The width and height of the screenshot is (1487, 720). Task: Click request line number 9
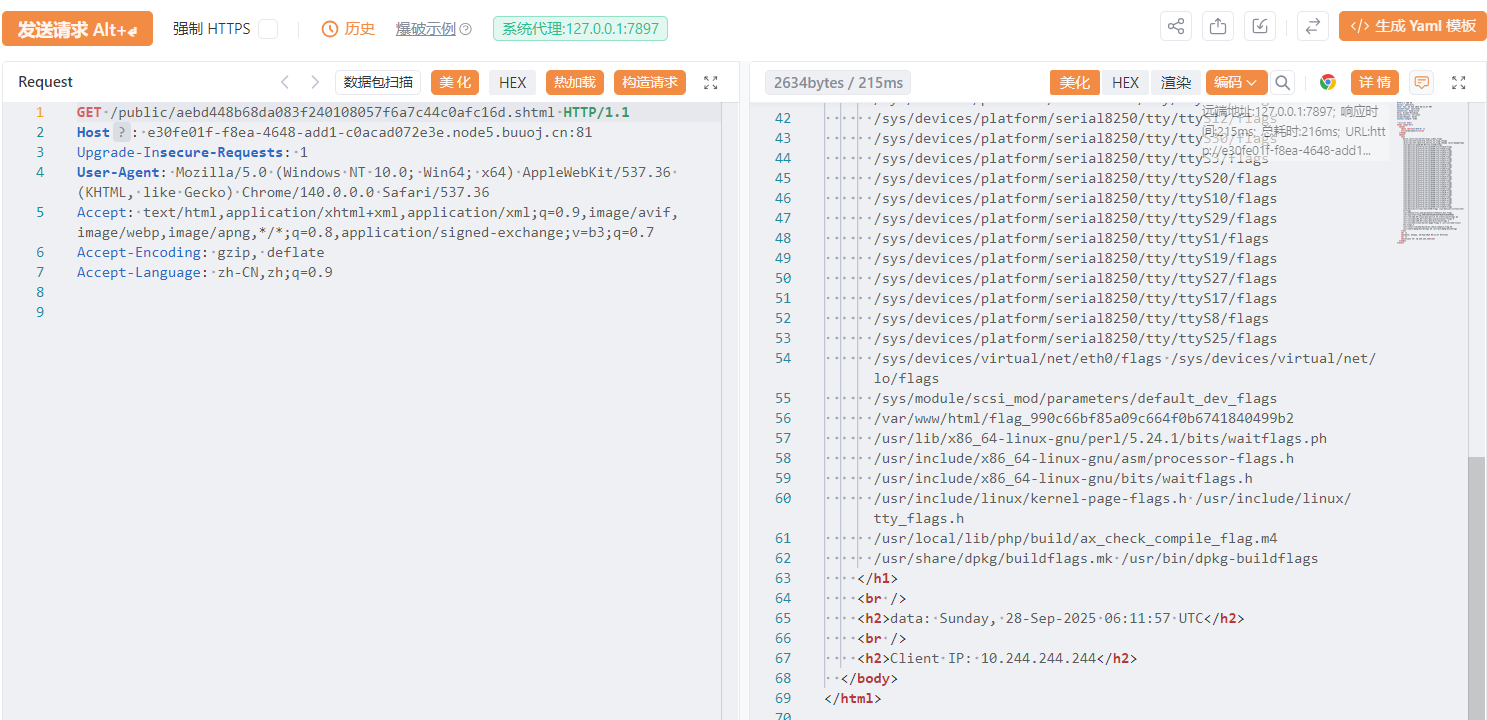pos(40,312)
